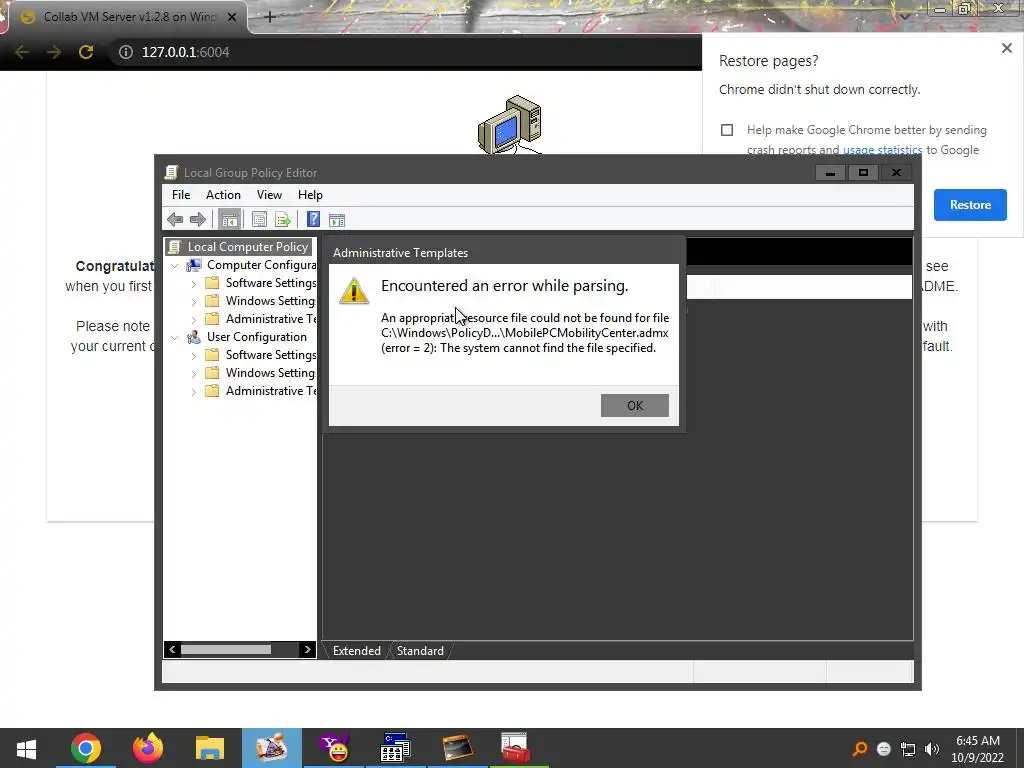This screenshot has width=1024, height=768.
Task: Click the orange magnifier tray icon
Action: tap(860, 749)
